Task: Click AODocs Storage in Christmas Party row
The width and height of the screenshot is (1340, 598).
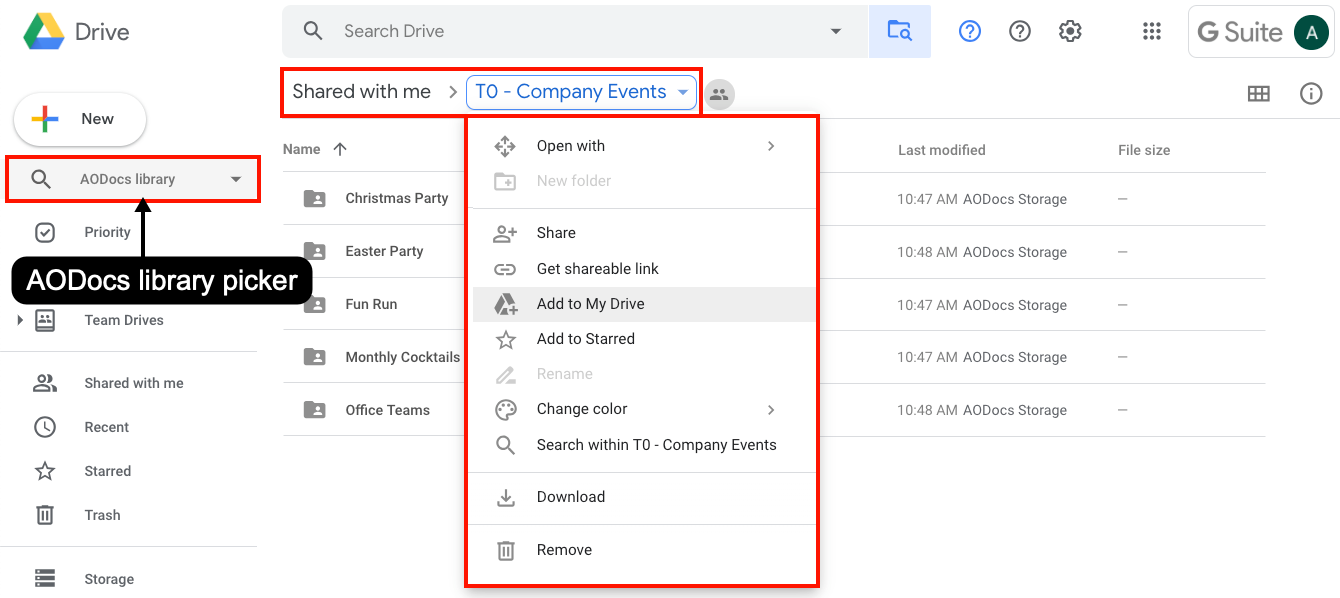Action: pos(1015,199)
